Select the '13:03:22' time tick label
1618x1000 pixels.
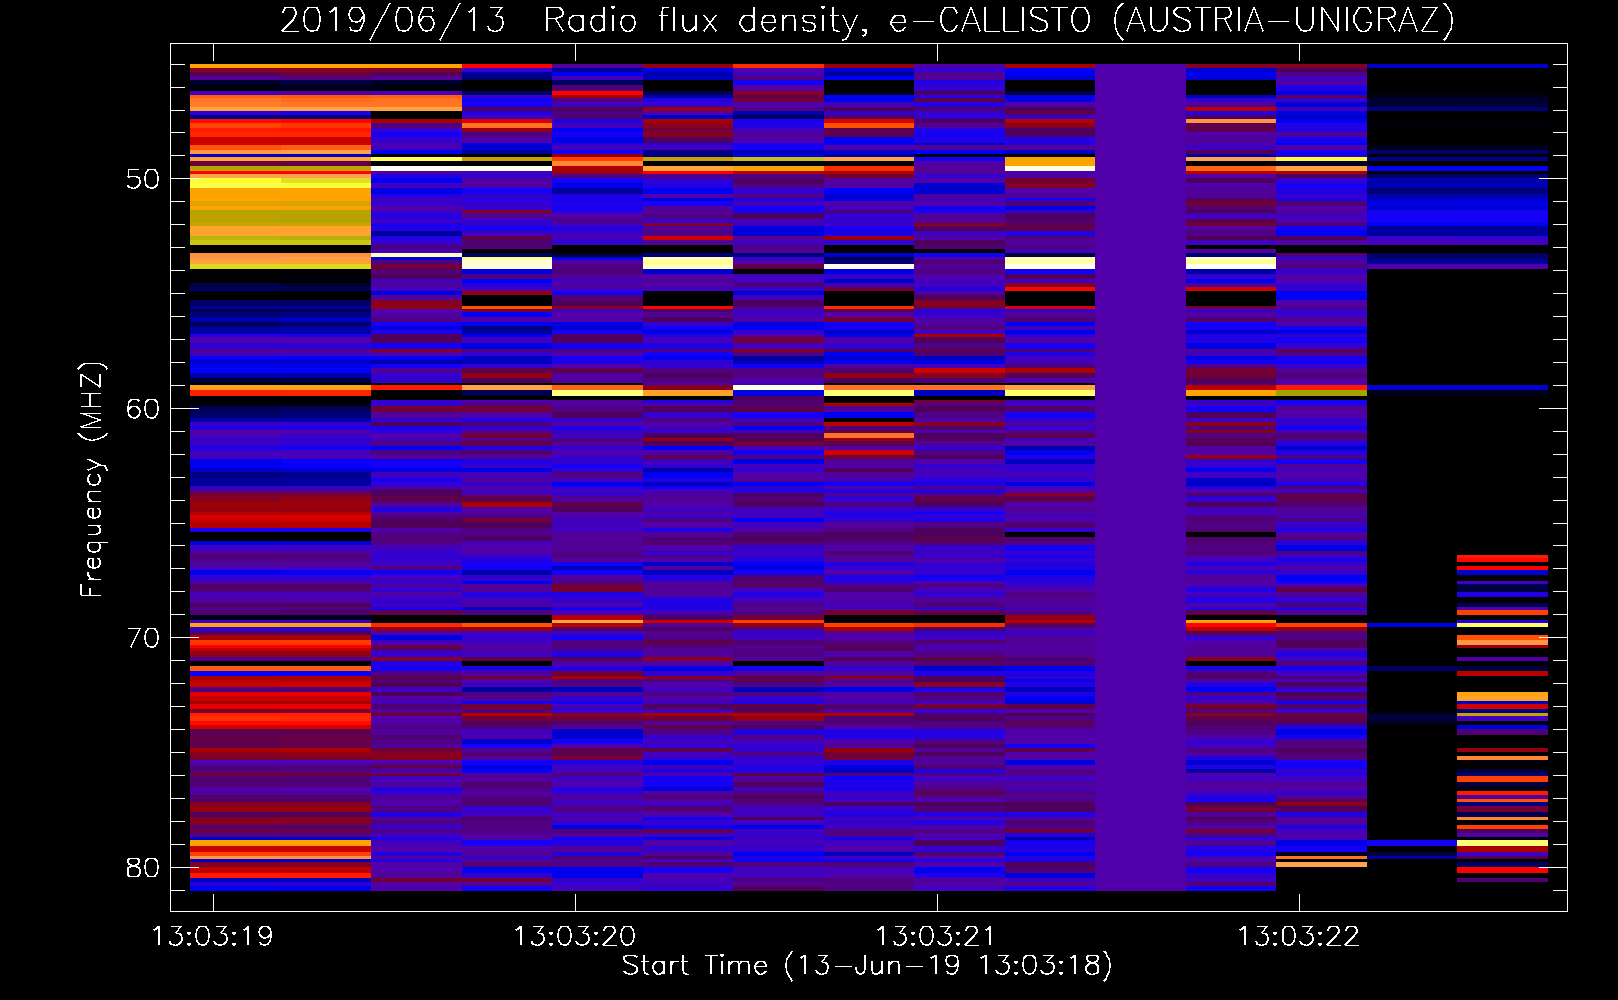(x=1298, y=936)
